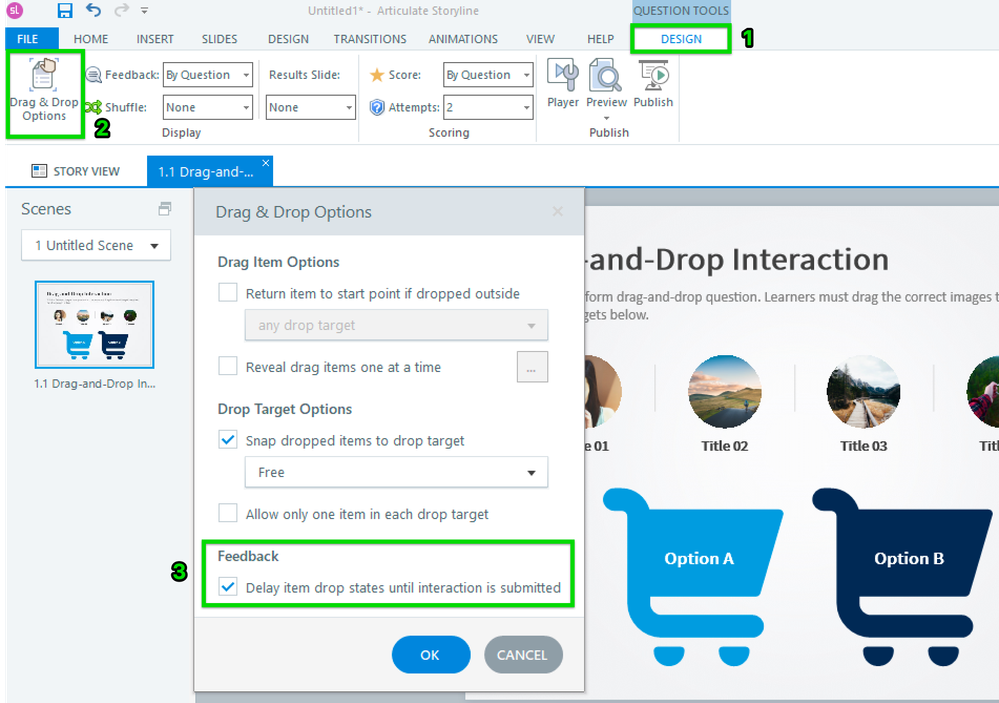This screenshot has width=999, height=703.
Task: Click the 1.1 Drag-and-Drop In... slide label
Action: [x=94, y=384]
